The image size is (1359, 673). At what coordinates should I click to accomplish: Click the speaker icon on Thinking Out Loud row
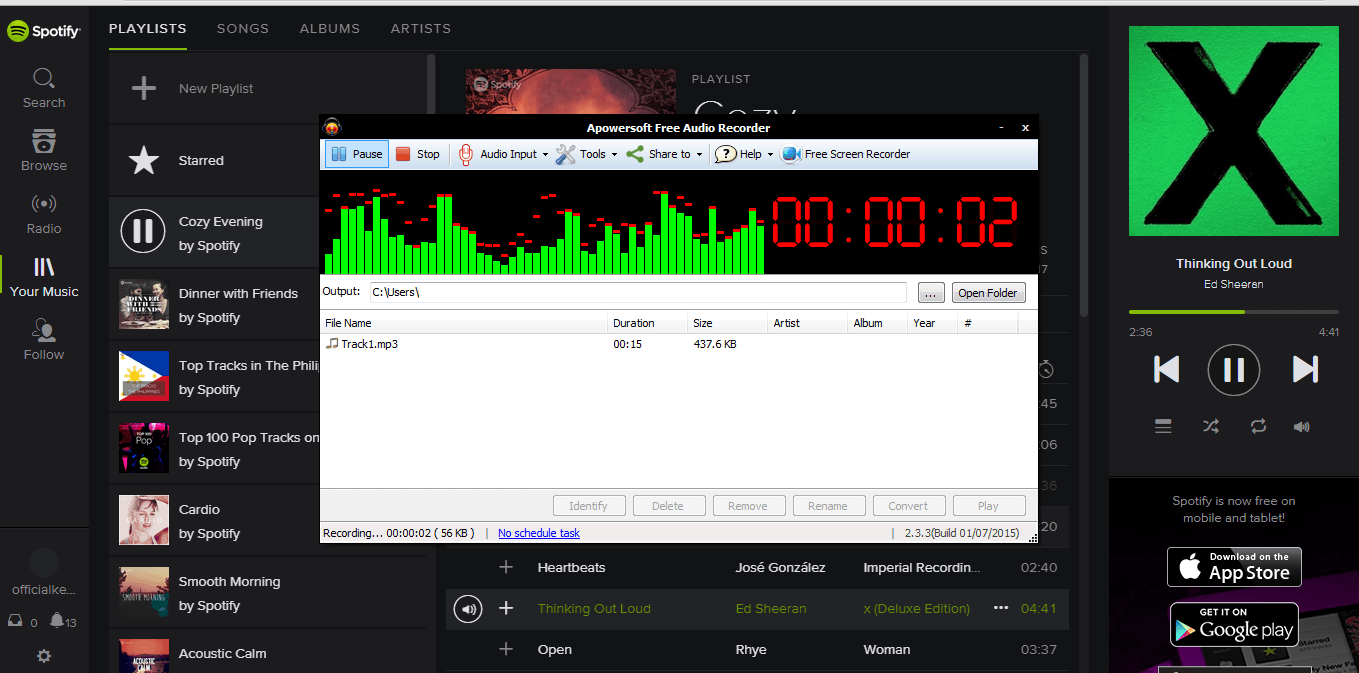pos(467,608)
